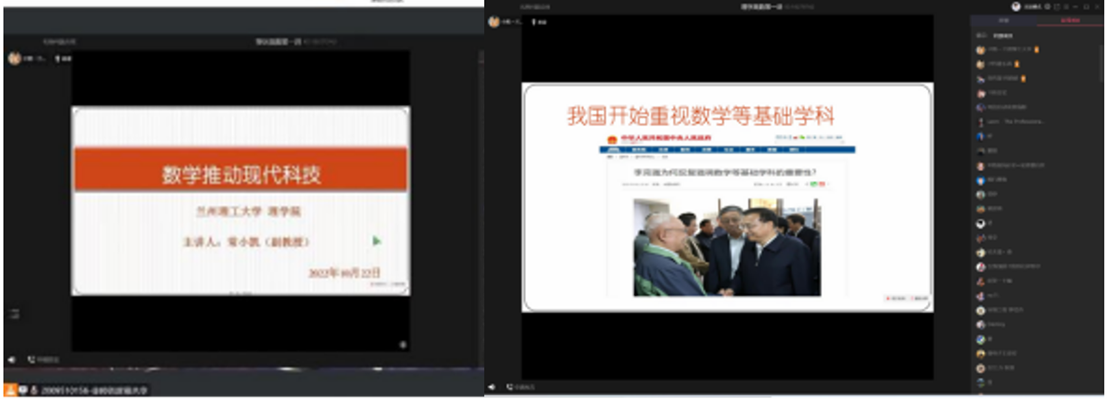
Task: Click the settings gear icon in top-right header
Action: (x=1047, y=6)
